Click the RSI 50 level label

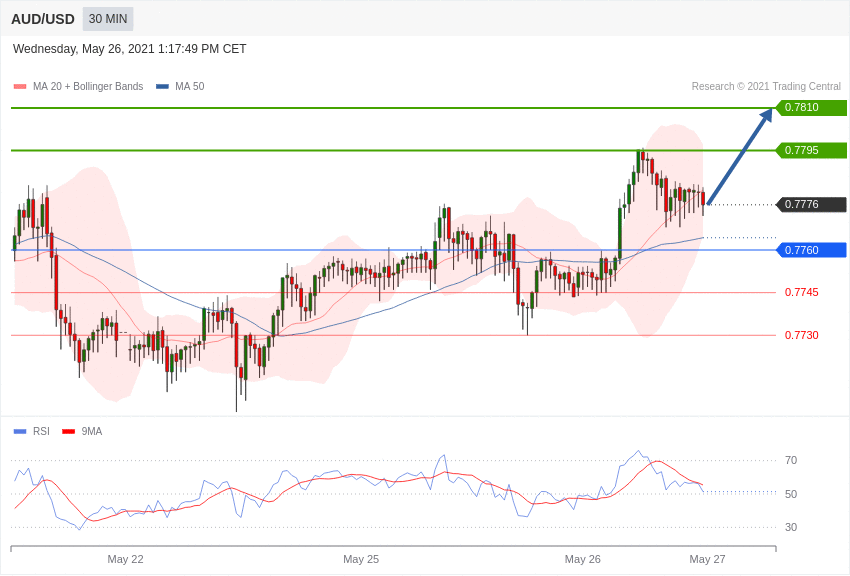(791, 494)
